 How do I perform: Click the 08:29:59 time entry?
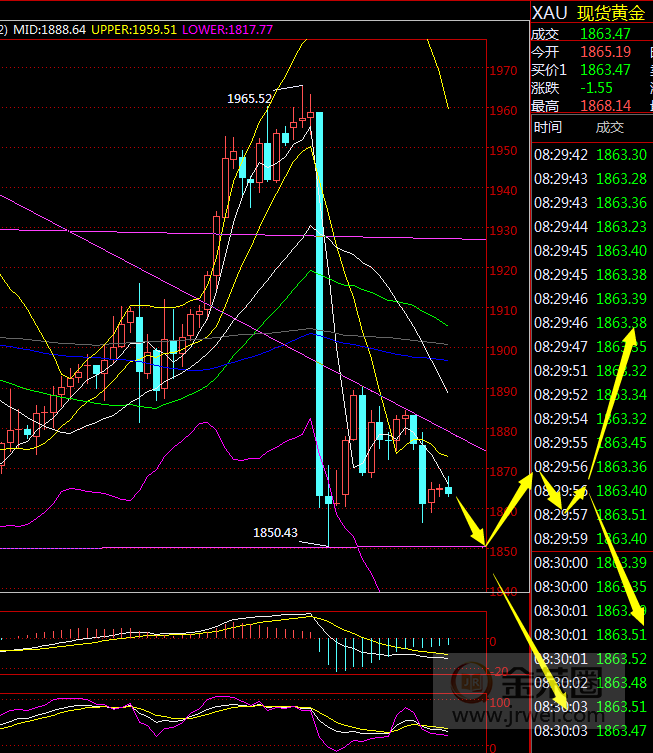pos(561,539)
